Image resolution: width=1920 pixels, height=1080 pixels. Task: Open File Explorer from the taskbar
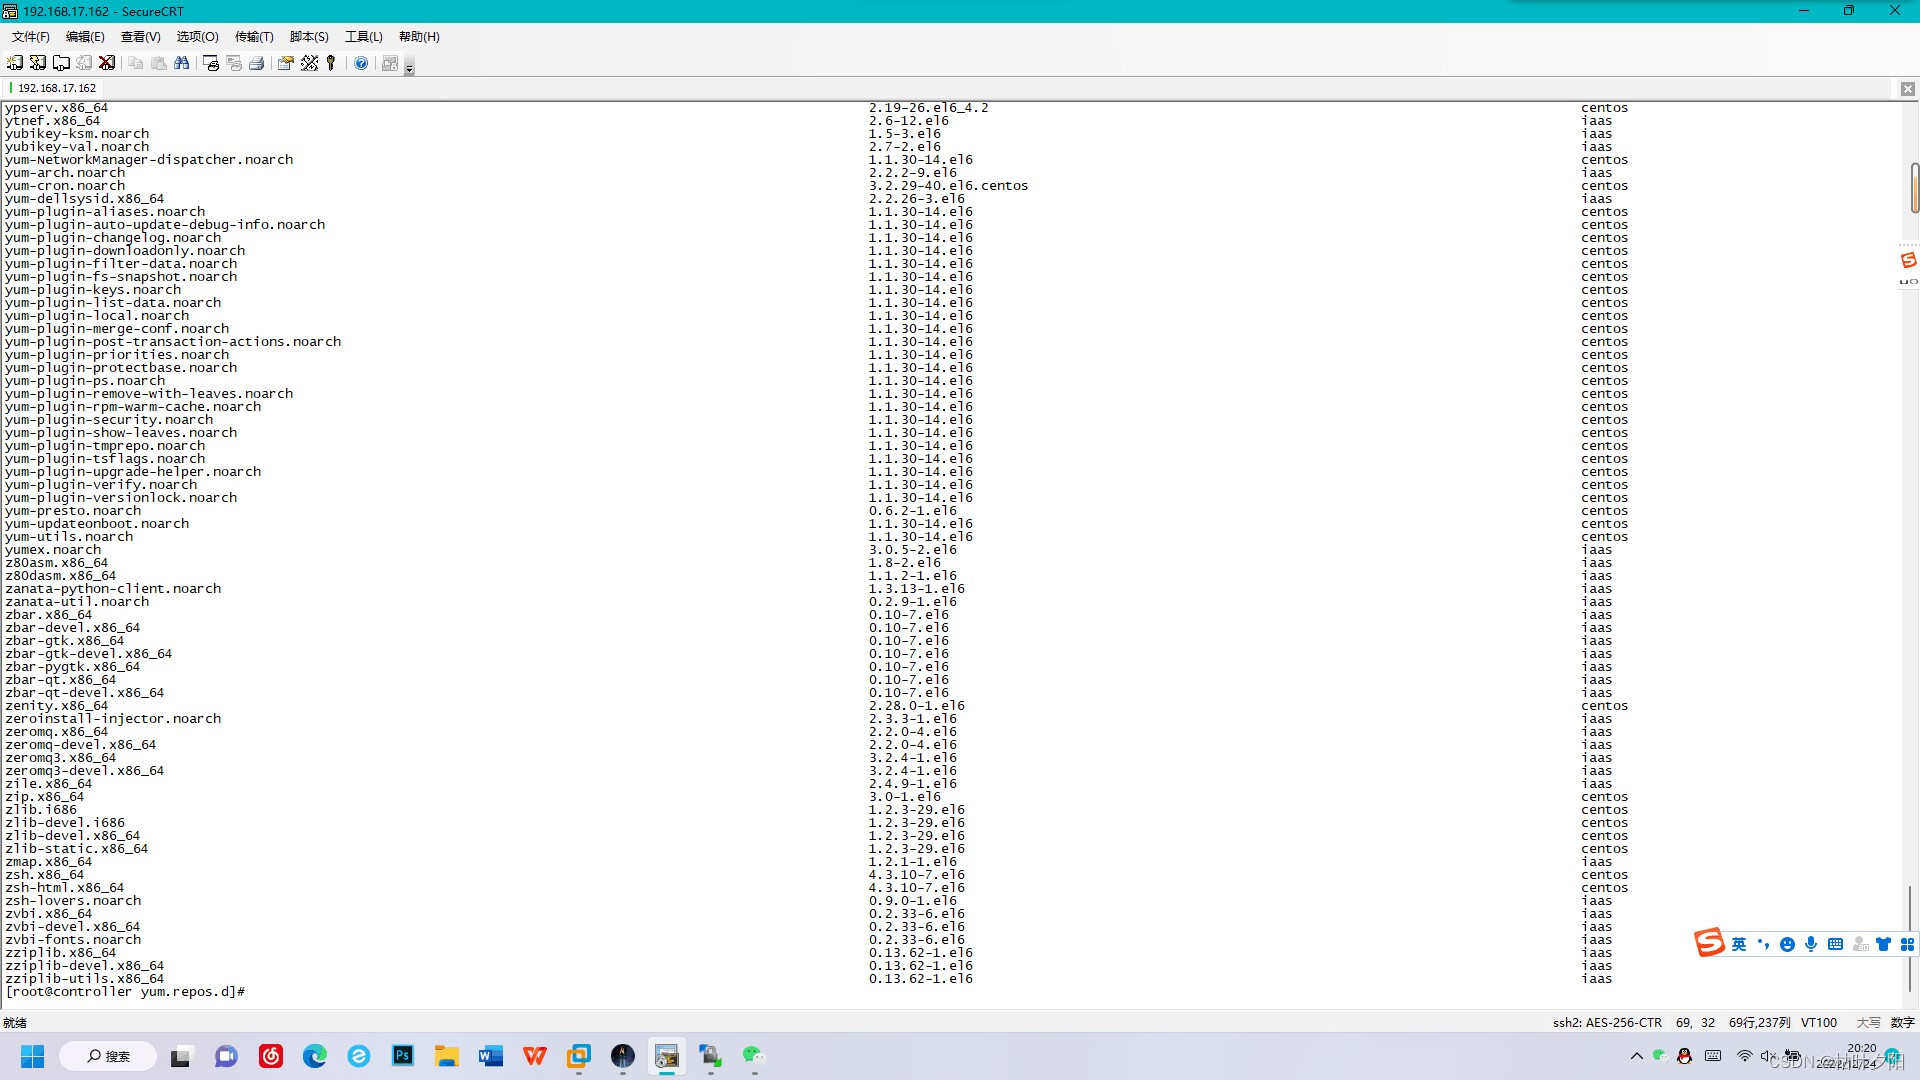447,1055
